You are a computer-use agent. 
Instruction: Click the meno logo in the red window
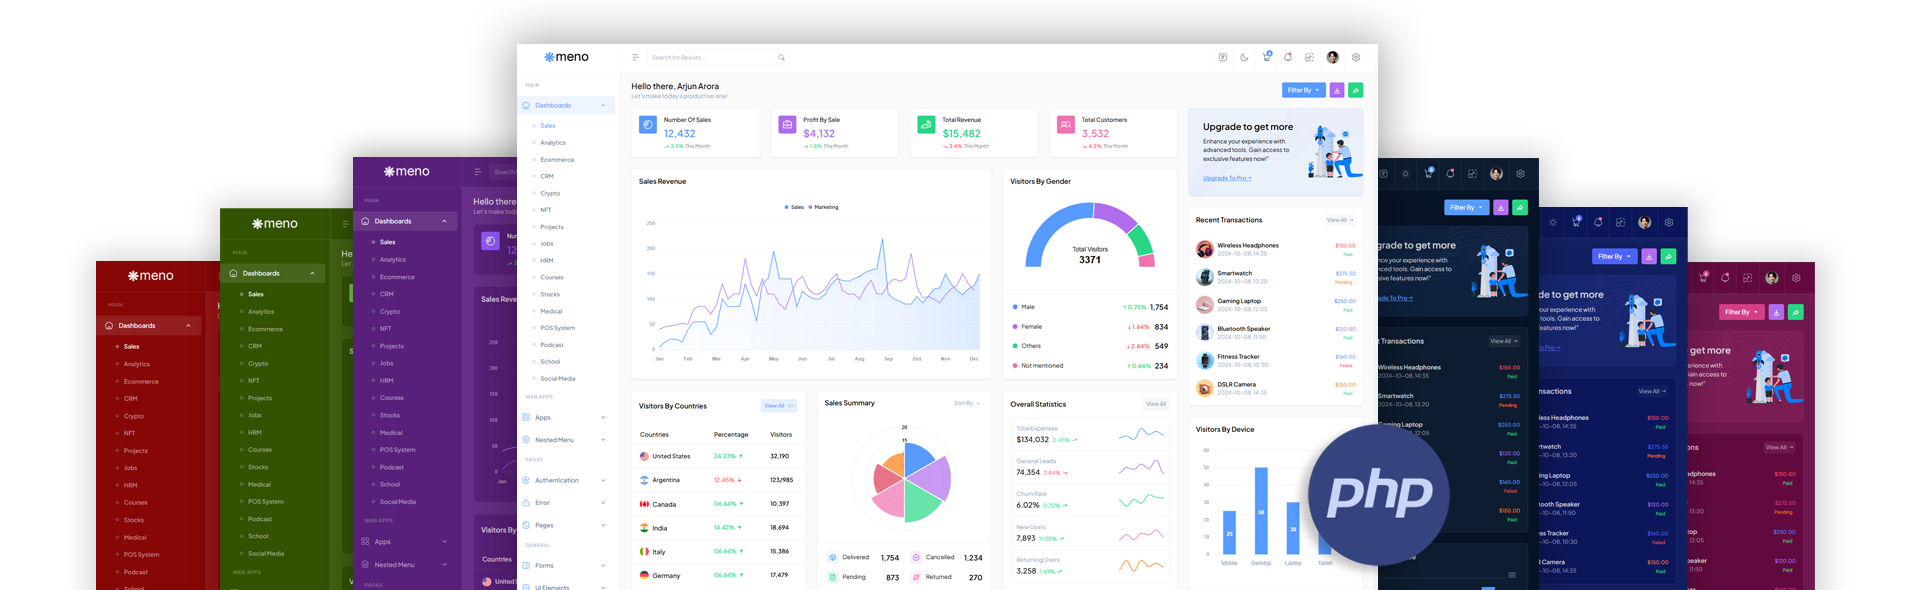[x=151, y=276]
